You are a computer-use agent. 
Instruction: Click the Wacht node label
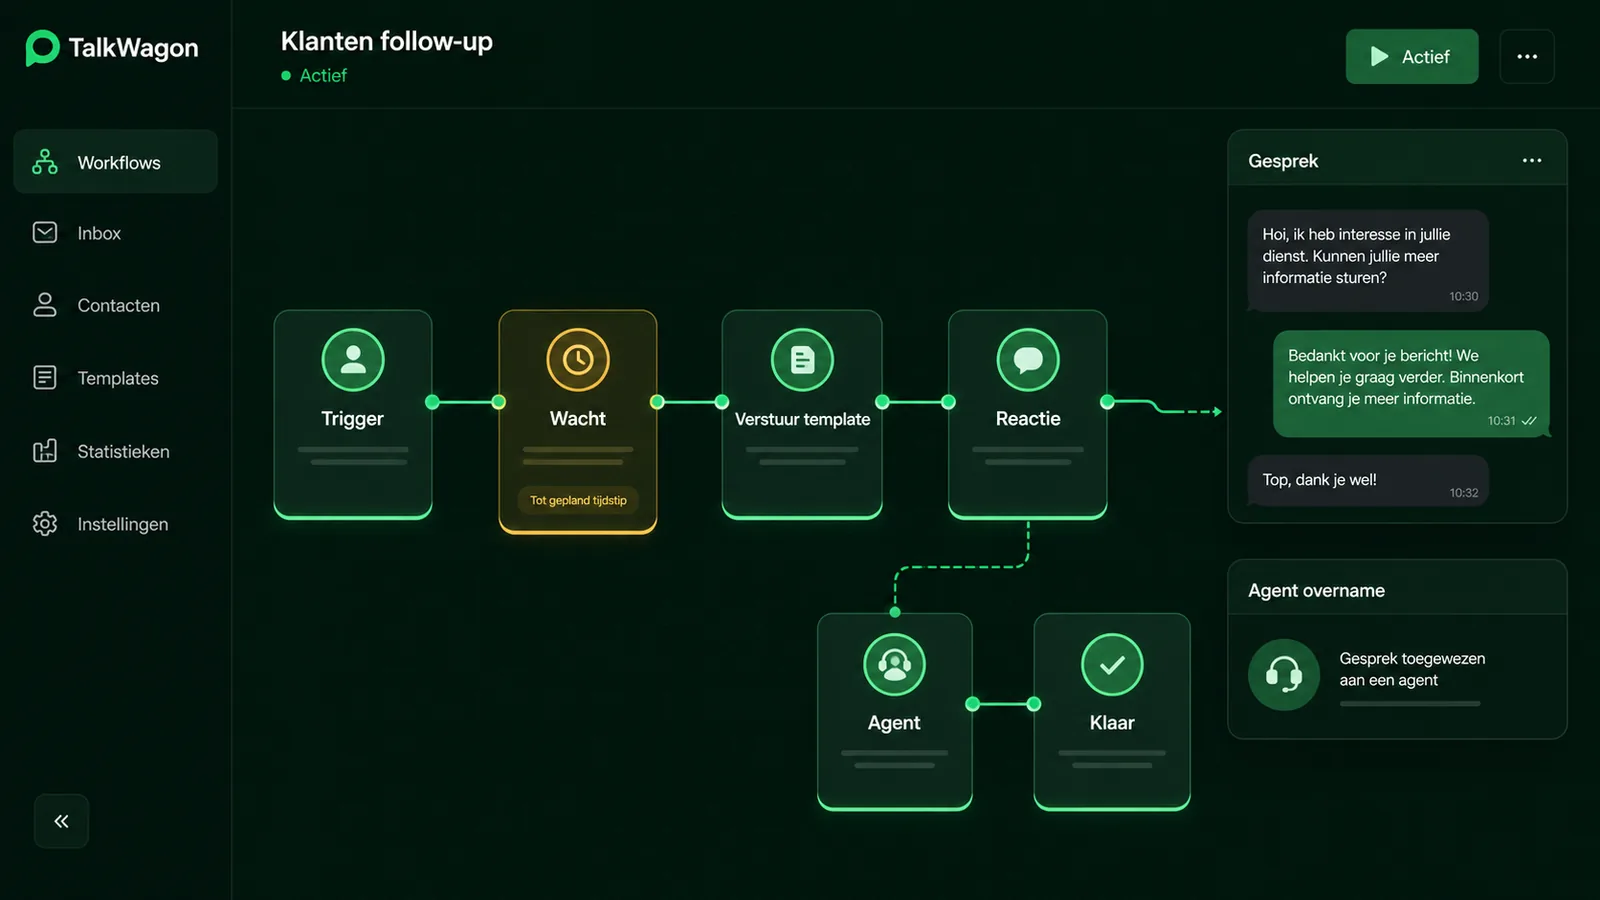(x=578, y=419)
